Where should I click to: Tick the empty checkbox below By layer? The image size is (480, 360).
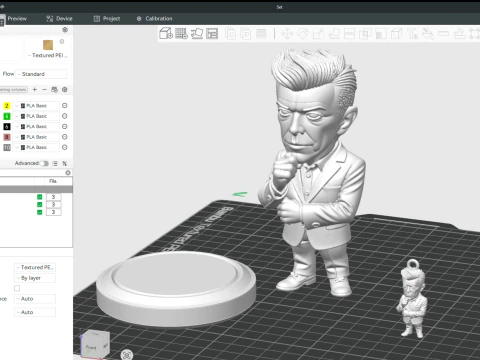[17, 288]
